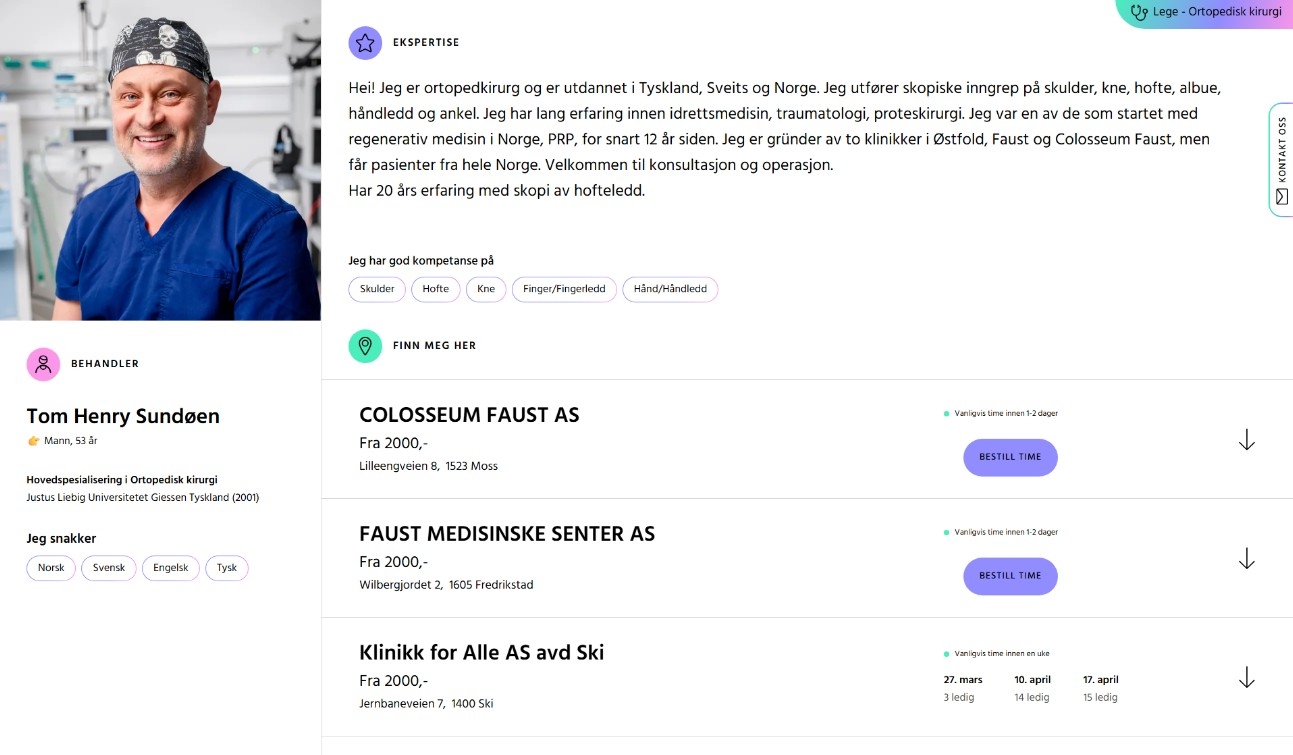Click the green map pin Finn meg her icon
Screen dimensions: 1293x755
click(365, 346)
